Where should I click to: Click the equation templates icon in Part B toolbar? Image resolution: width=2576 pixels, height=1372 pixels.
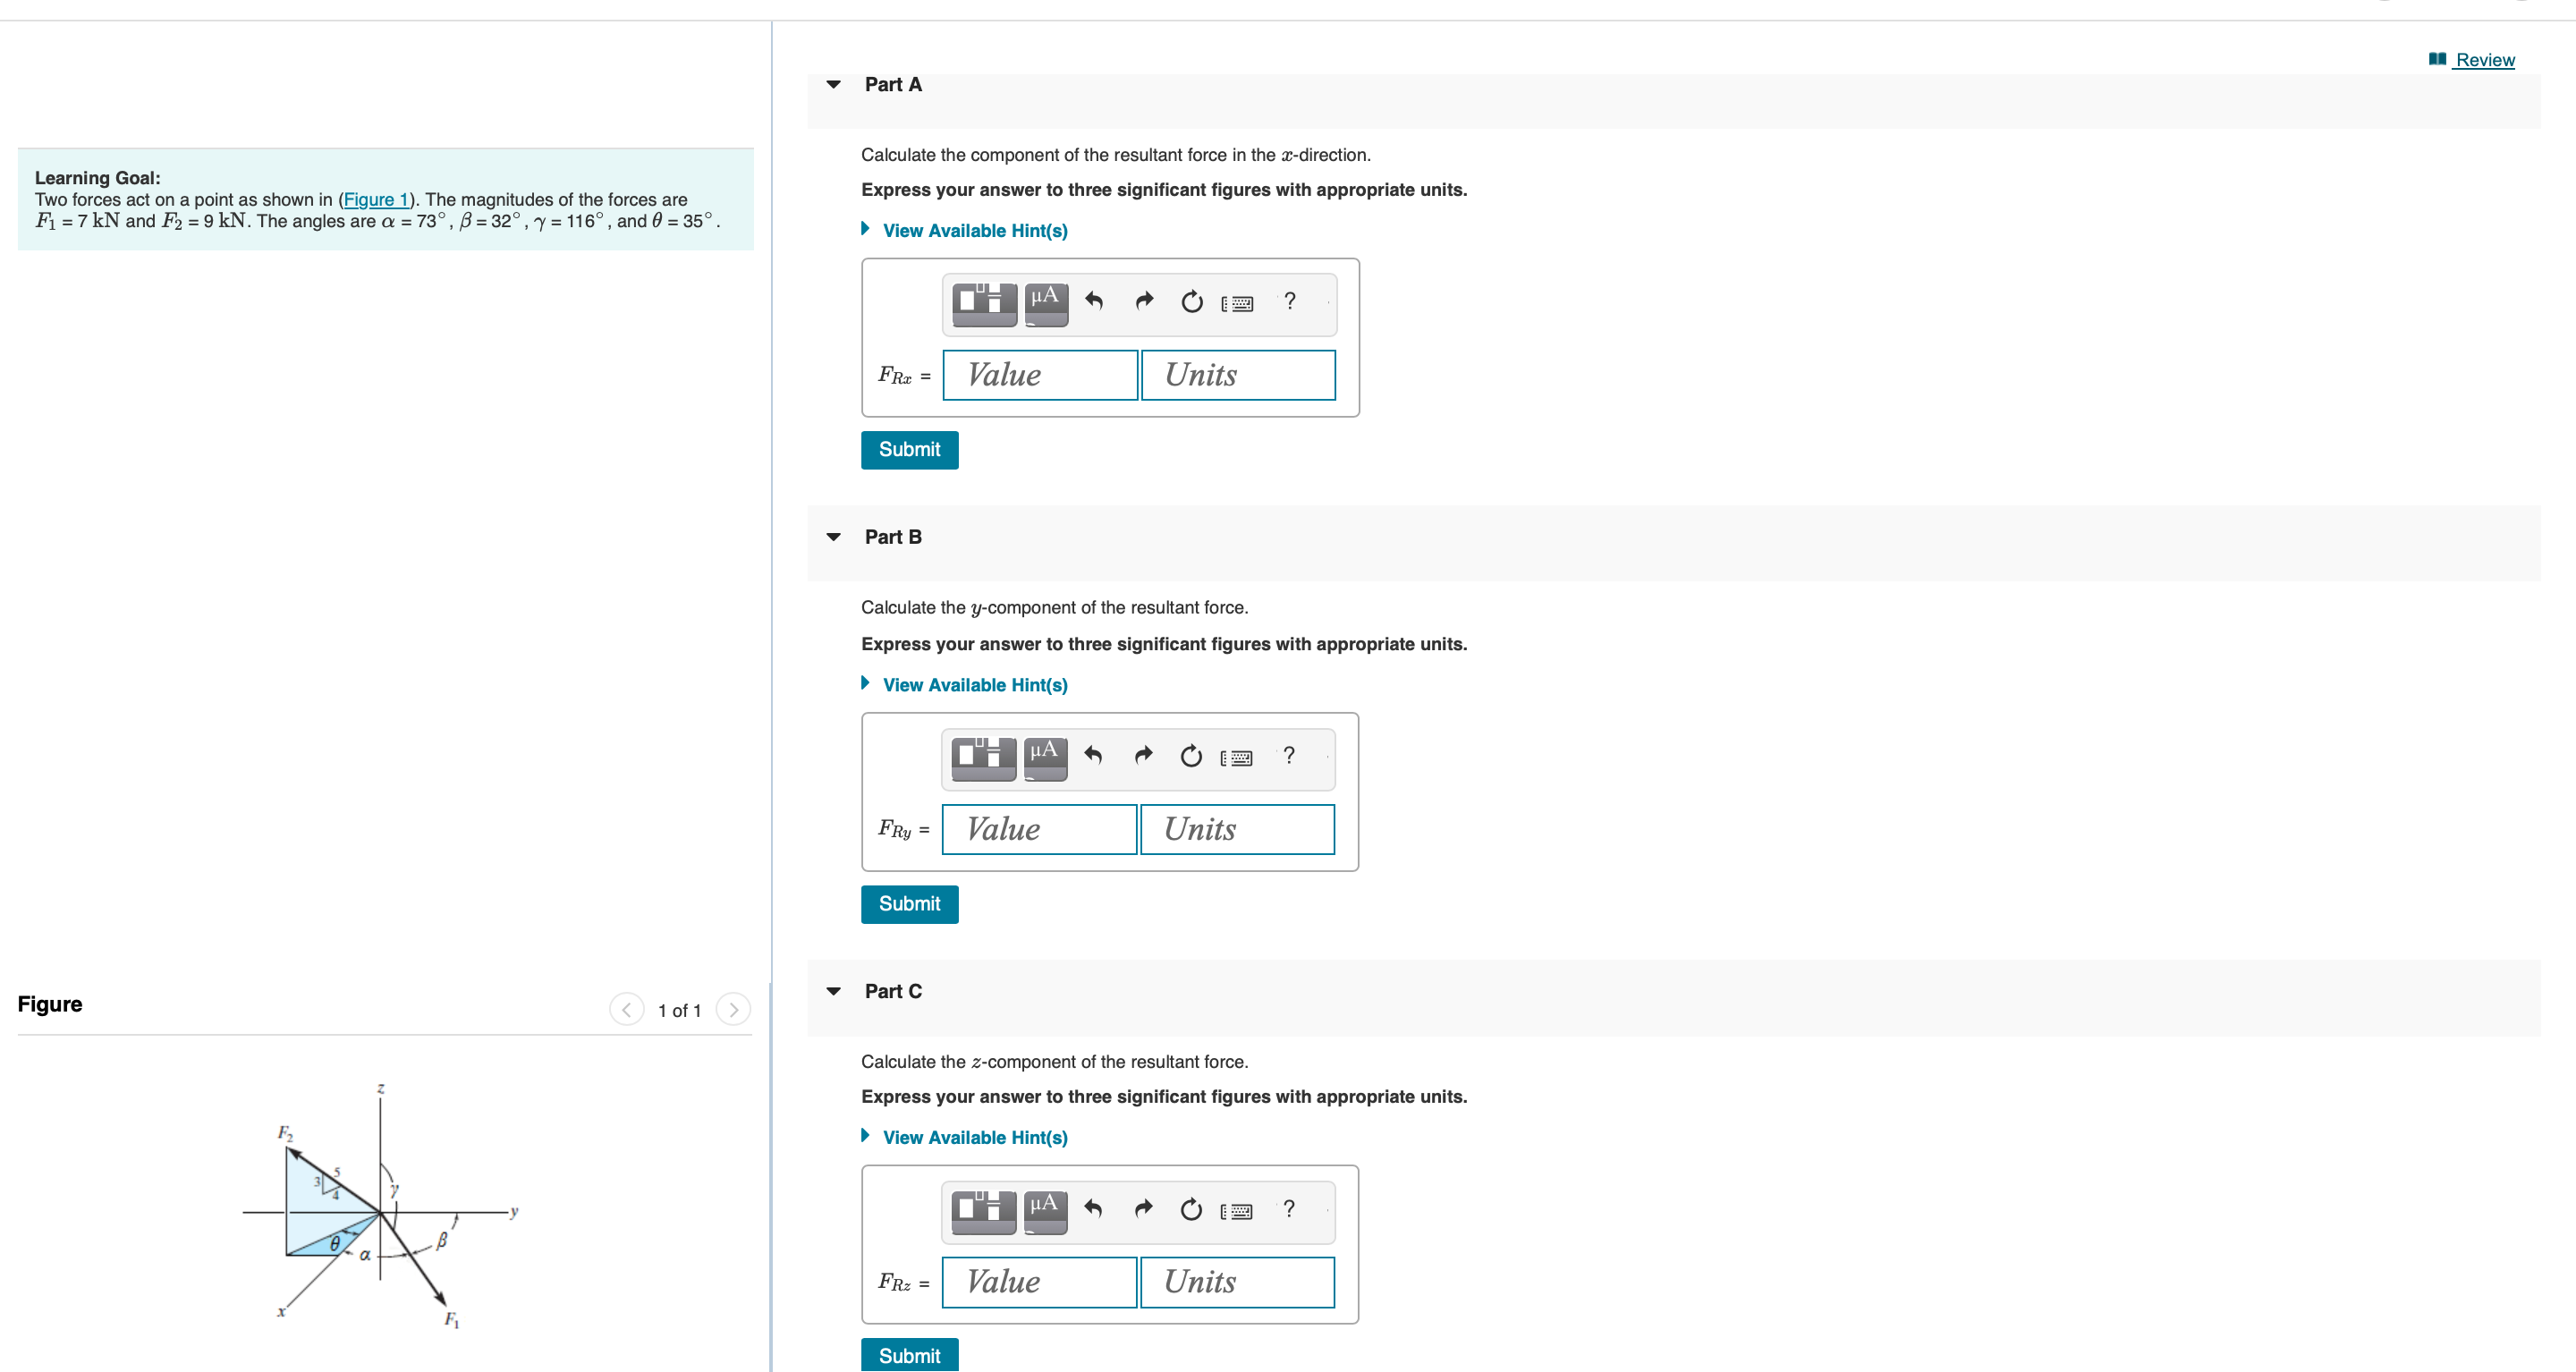click(x=982, y=757)
